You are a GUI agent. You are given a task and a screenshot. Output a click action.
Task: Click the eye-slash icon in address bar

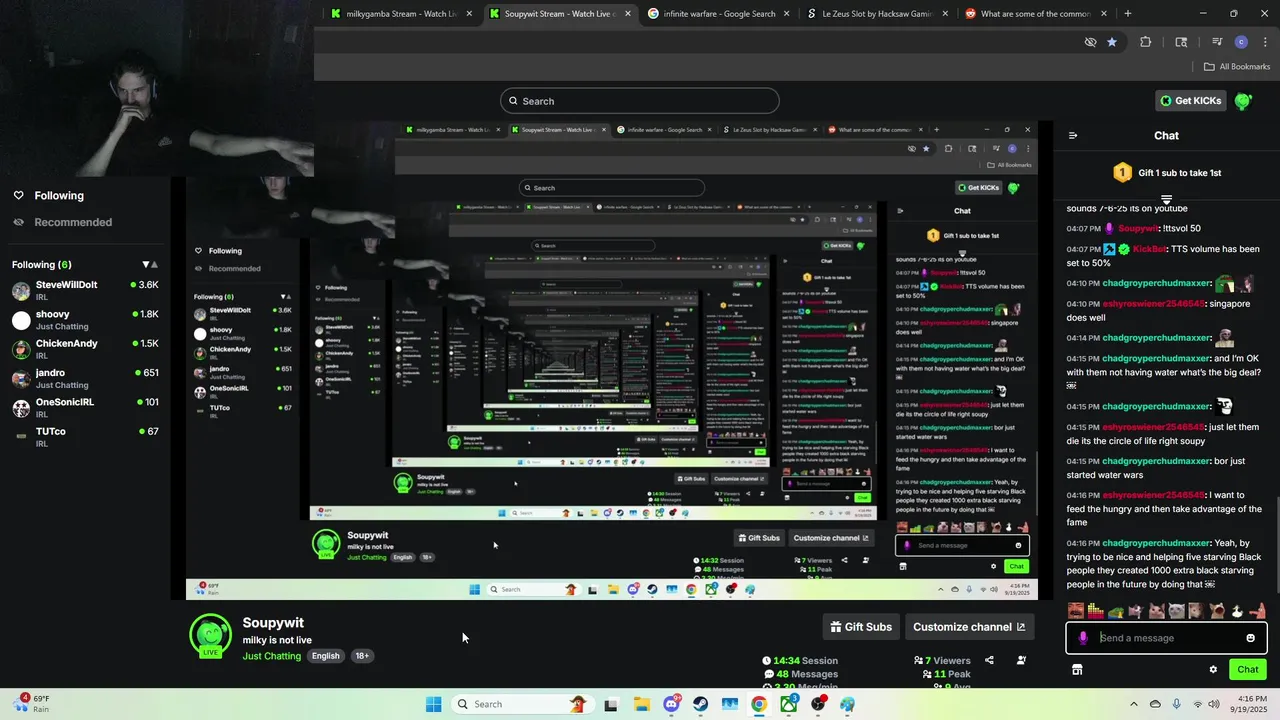[x=1091, y=42]
